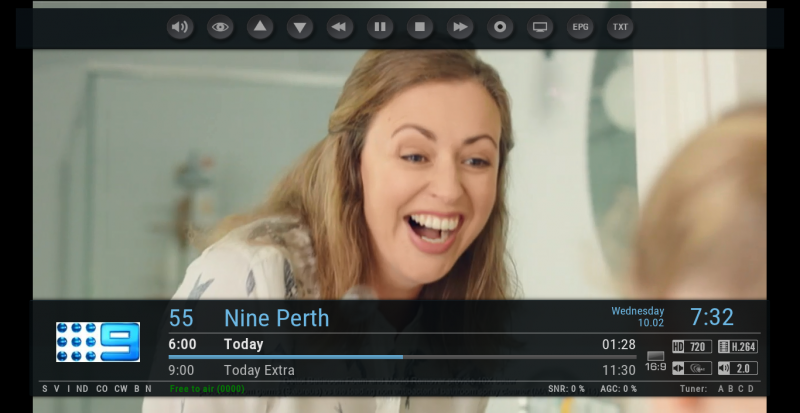Screen dimensions: 800x413
Task: Click the 16:9 aspect ratio icon
Action: tap(656, 361)
